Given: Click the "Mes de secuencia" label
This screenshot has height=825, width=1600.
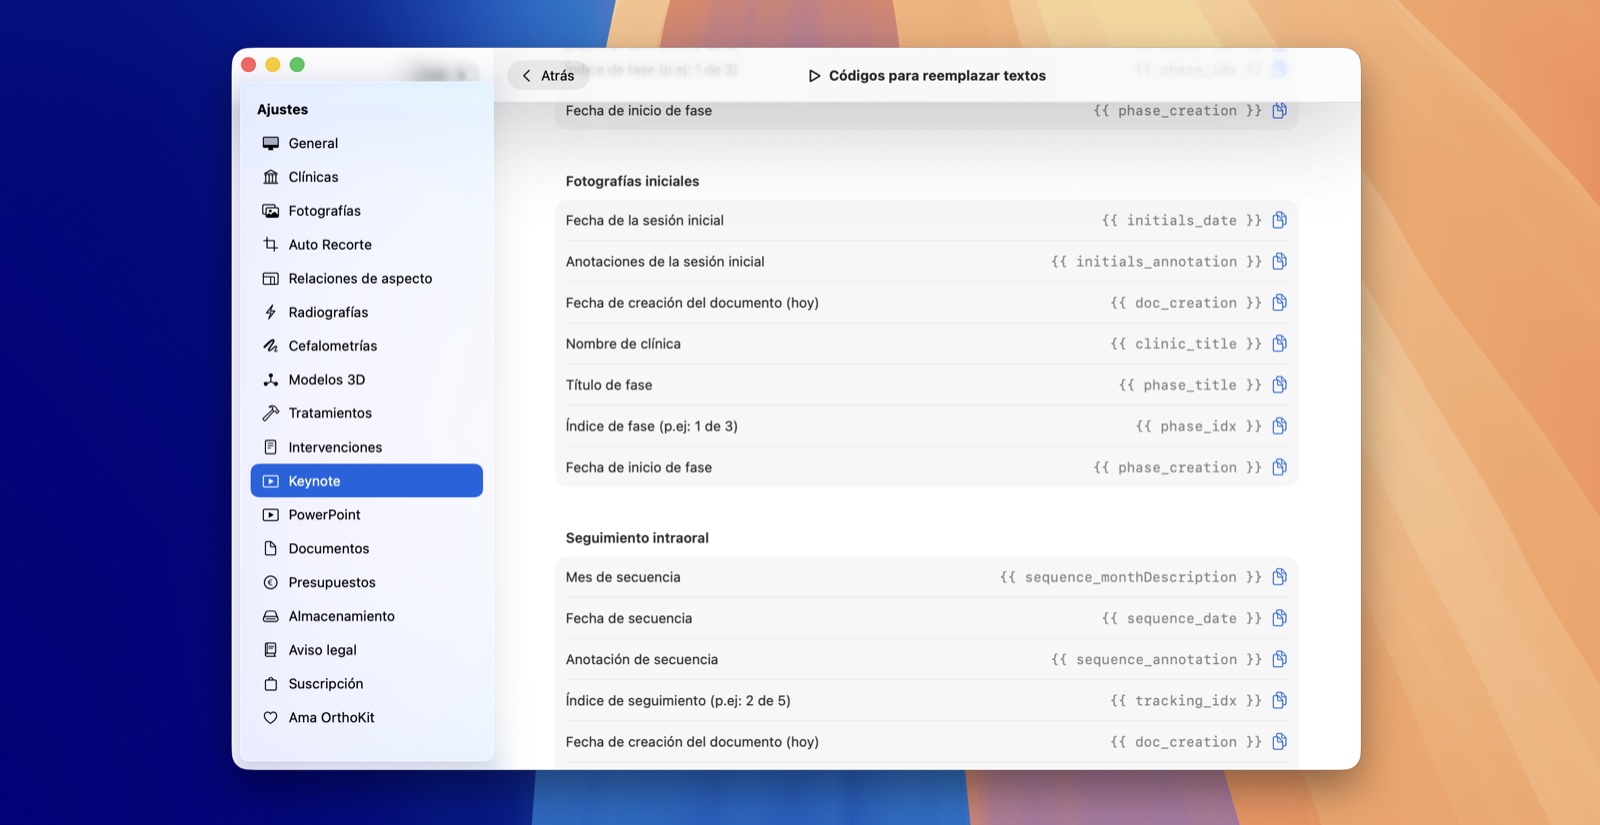Looking at the screenshot, I should [623, 577].
